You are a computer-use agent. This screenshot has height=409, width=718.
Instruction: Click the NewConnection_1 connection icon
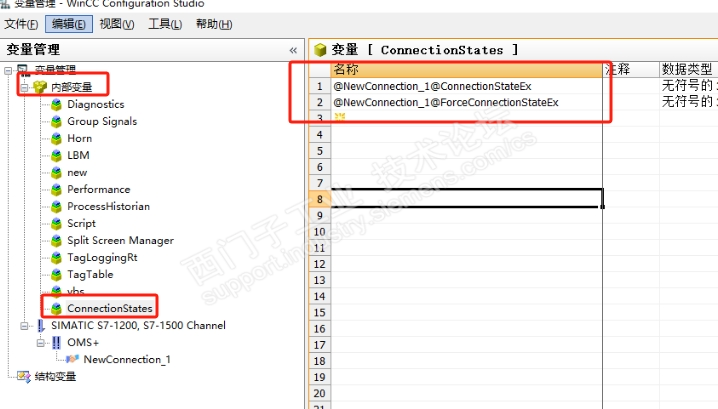[72, 360]
